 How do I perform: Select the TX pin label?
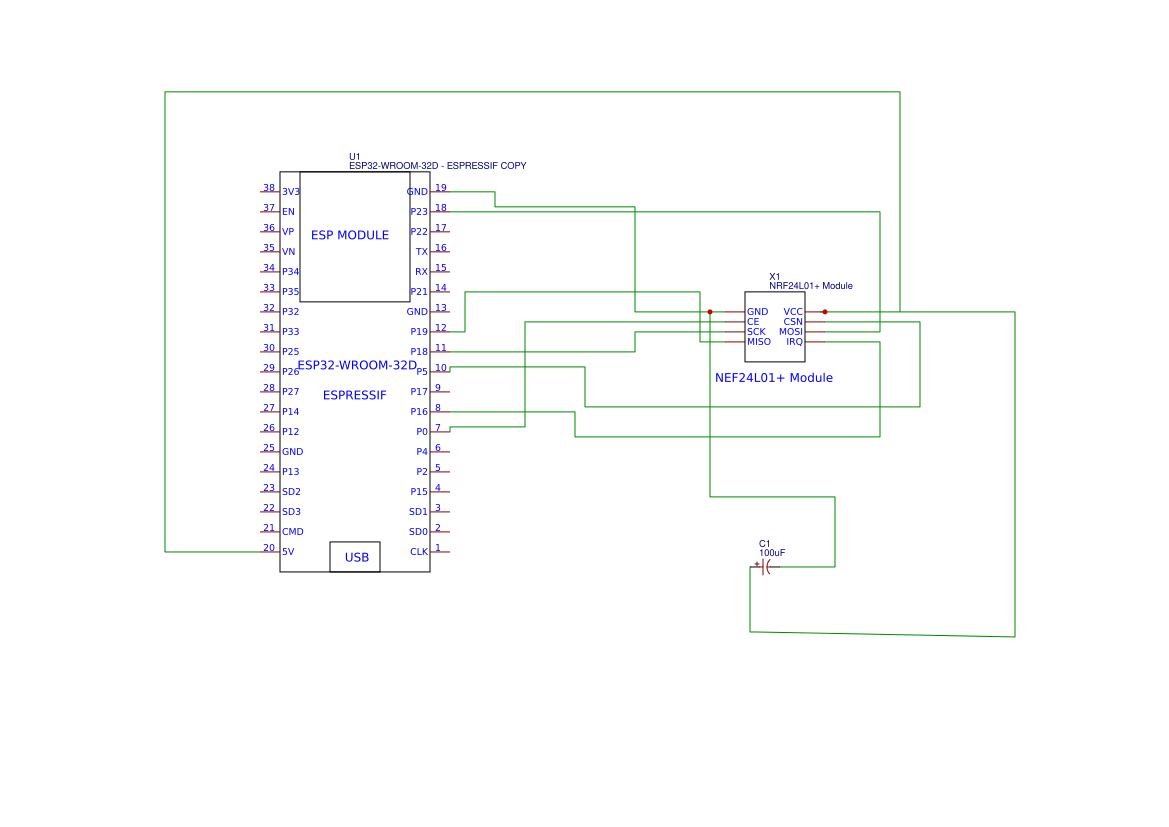click(x=421, y=252)
